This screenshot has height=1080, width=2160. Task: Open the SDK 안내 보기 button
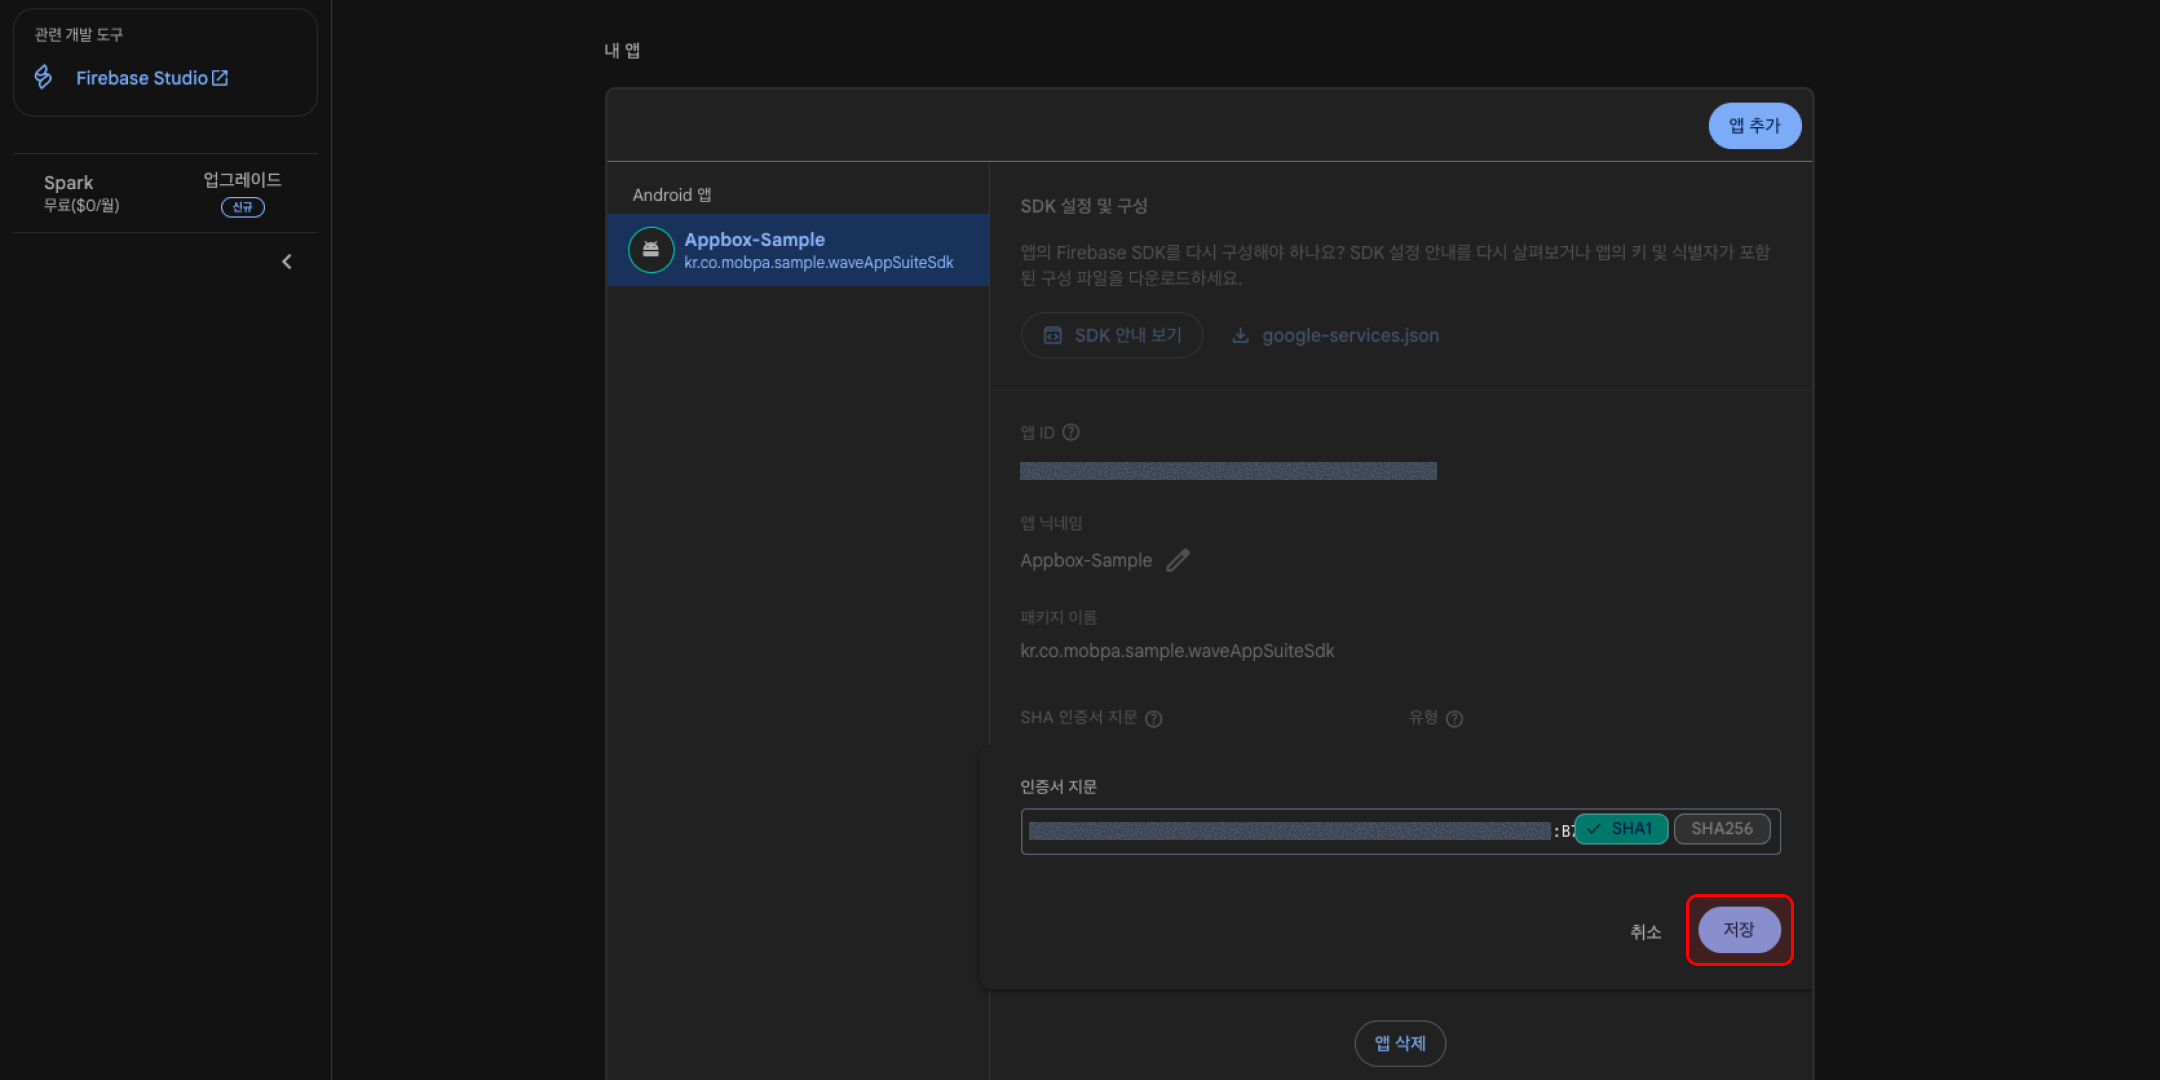(1112, 336)
